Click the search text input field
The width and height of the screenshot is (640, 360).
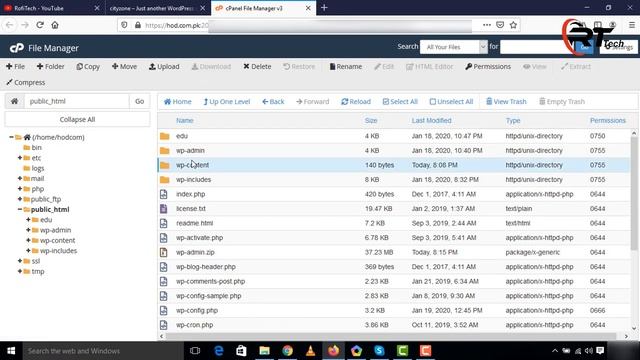[537, 47]
